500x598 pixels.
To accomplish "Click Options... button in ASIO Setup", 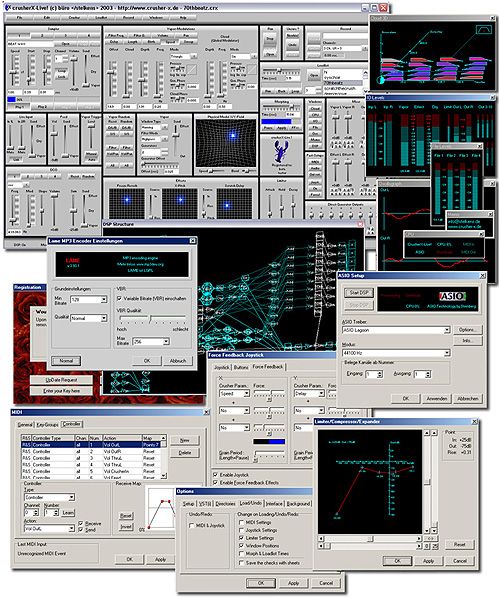I will 468,330.
